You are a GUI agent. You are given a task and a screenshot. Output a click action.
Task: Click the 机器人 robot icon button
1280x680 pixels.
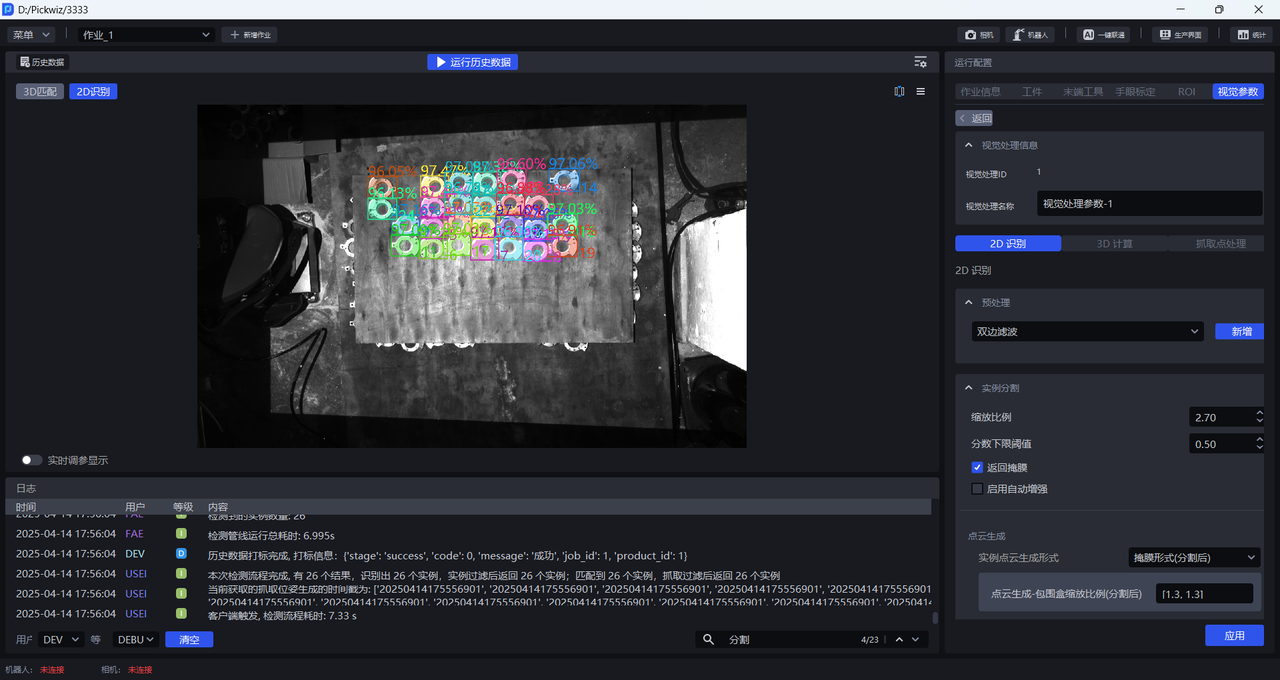coord(1029,35)
